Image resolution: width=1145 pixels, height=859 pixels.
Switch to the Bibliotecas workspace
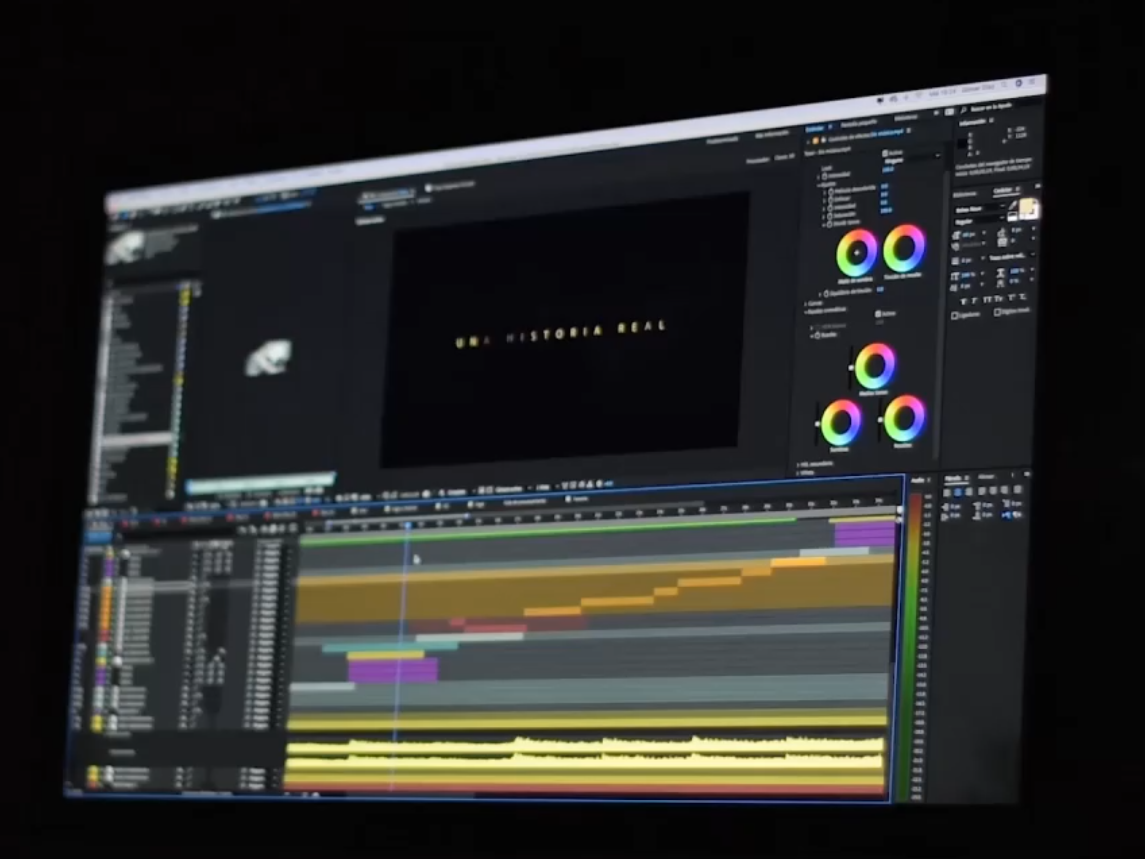coord(905,118)
